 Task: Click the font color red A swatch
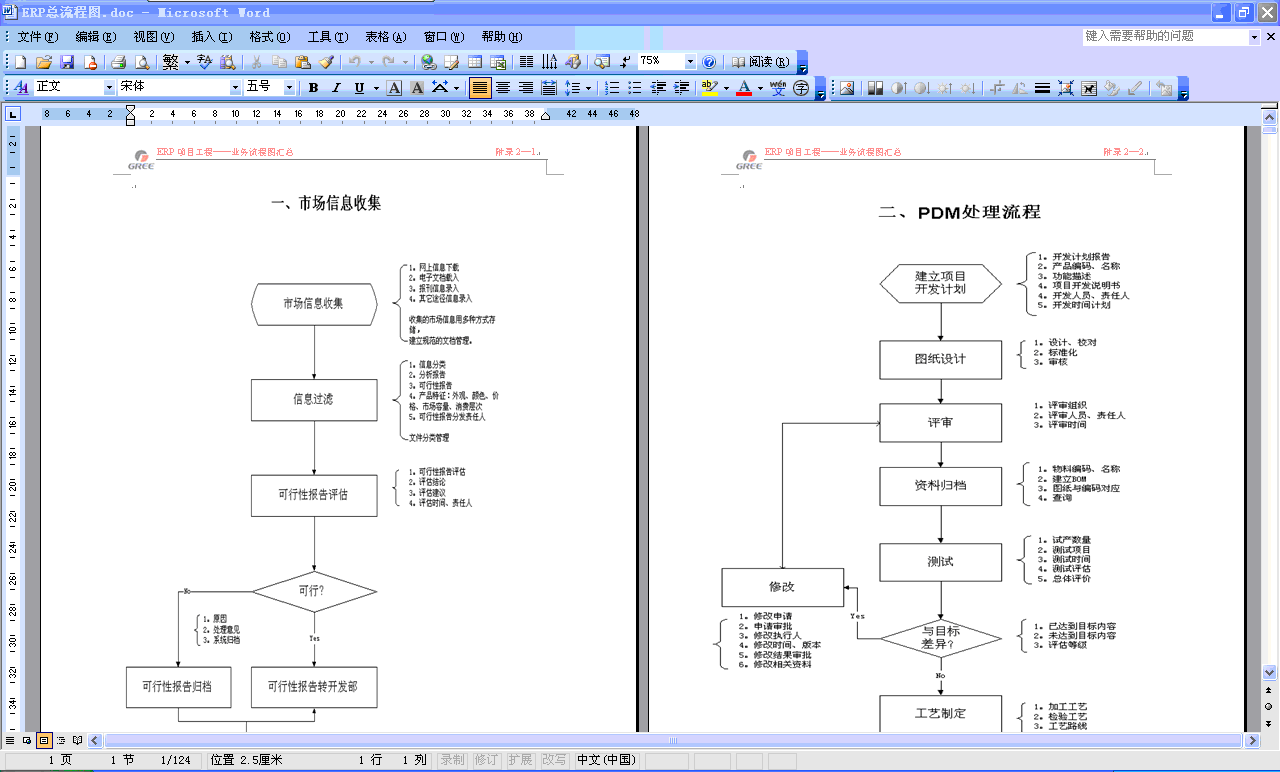[x=743, y=88]
